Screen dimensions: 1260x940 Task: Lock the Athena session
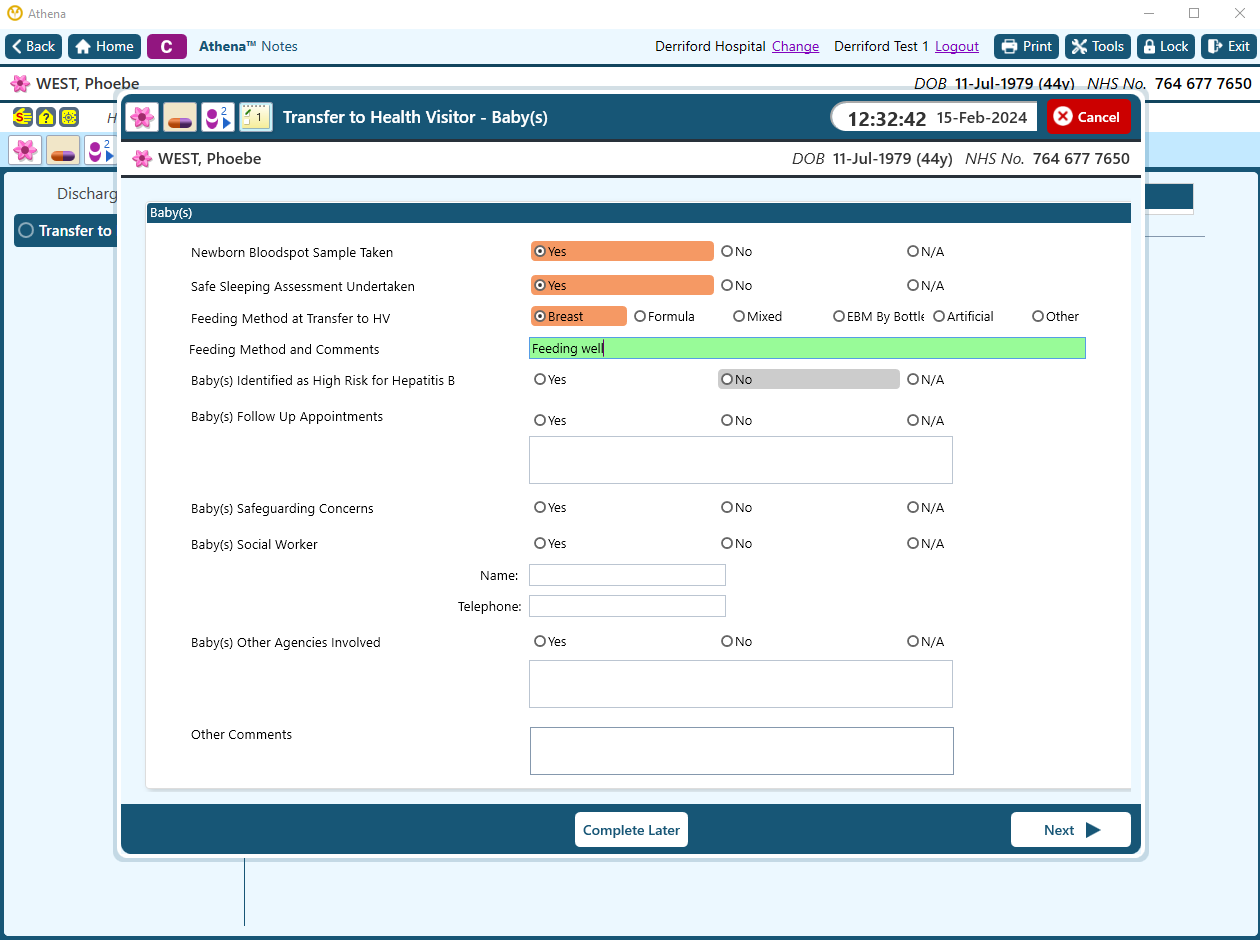pyautogui.click(x=1166, y=46)
